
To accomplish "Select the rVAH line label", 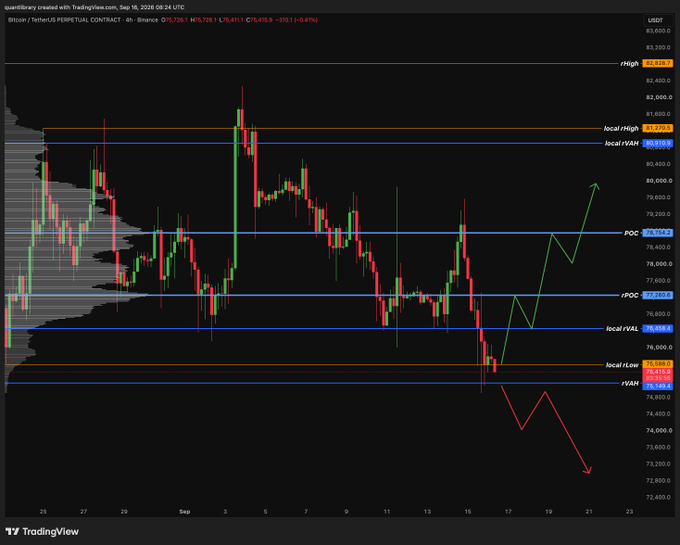I will [630, 383].
